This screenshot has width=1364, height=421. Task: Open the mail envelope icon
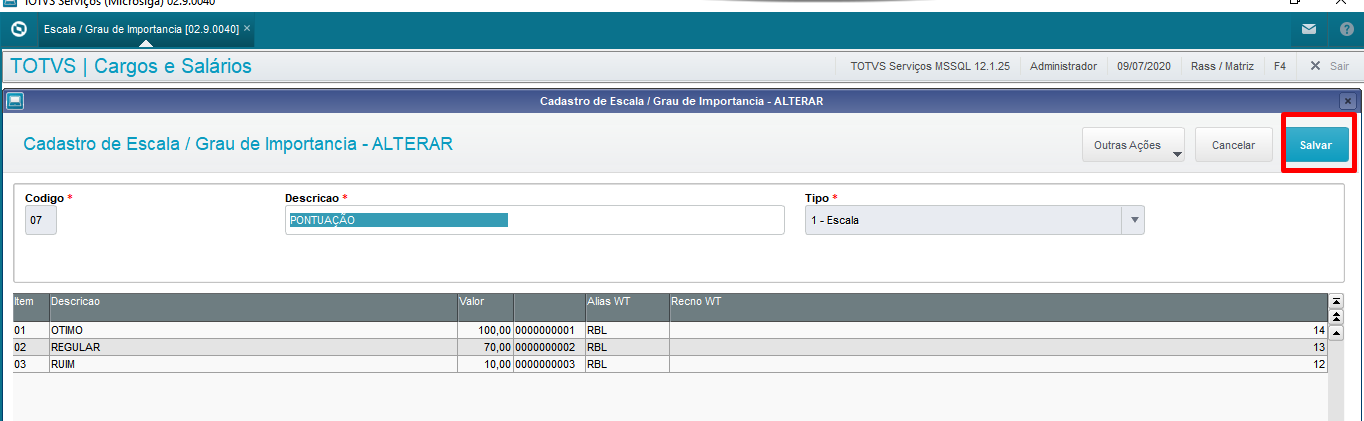pyautogui.click(x=1309, y=30)
